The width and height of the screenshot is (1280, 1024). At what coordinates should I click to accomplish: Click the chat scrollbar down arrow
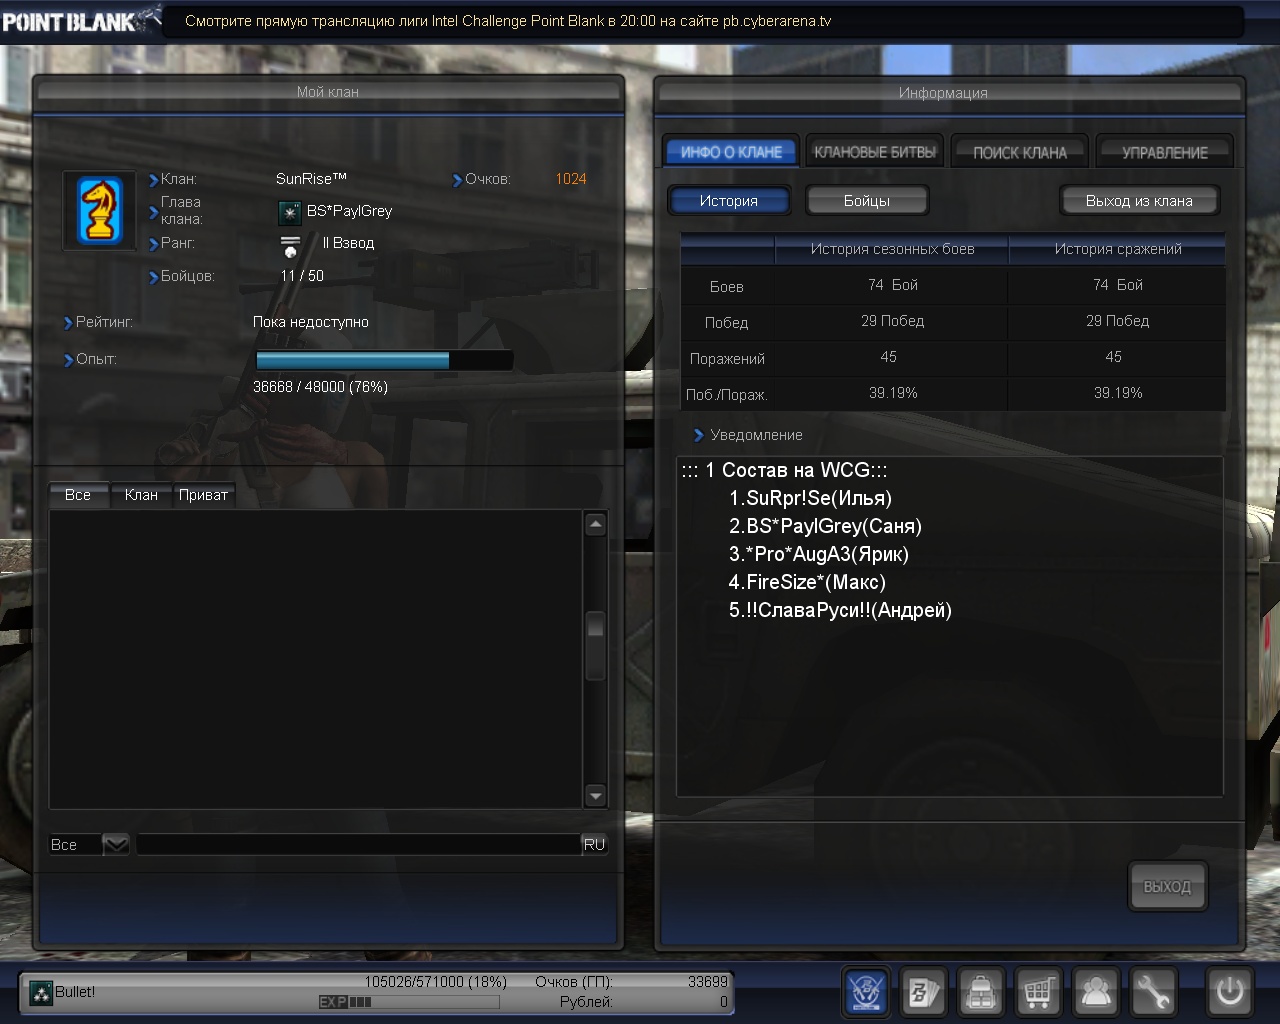pyautogui.click(x=596, y=796)
